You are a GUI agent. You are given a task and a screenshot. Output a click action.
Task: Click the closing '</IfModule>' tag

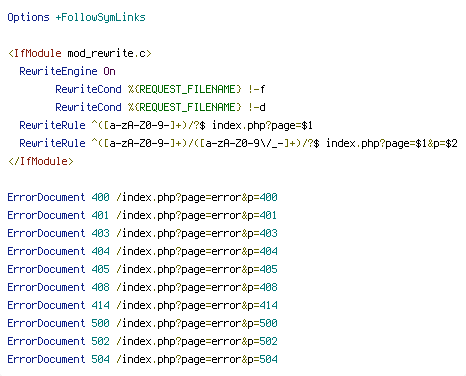[41, 161]
